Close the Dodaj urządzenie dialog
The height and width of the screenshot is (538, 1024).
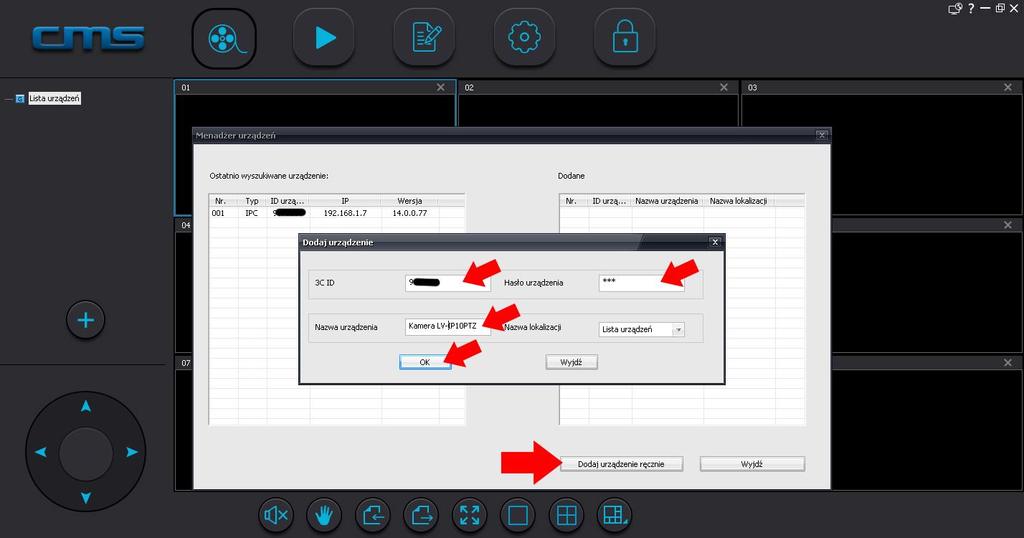[x=715, y=242]
